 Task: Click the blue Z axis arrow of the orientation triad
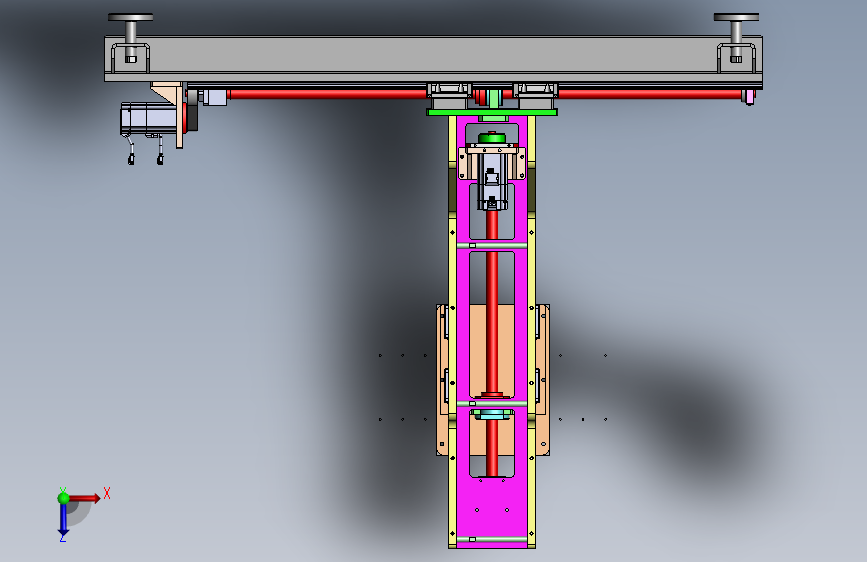pos(63,519)
